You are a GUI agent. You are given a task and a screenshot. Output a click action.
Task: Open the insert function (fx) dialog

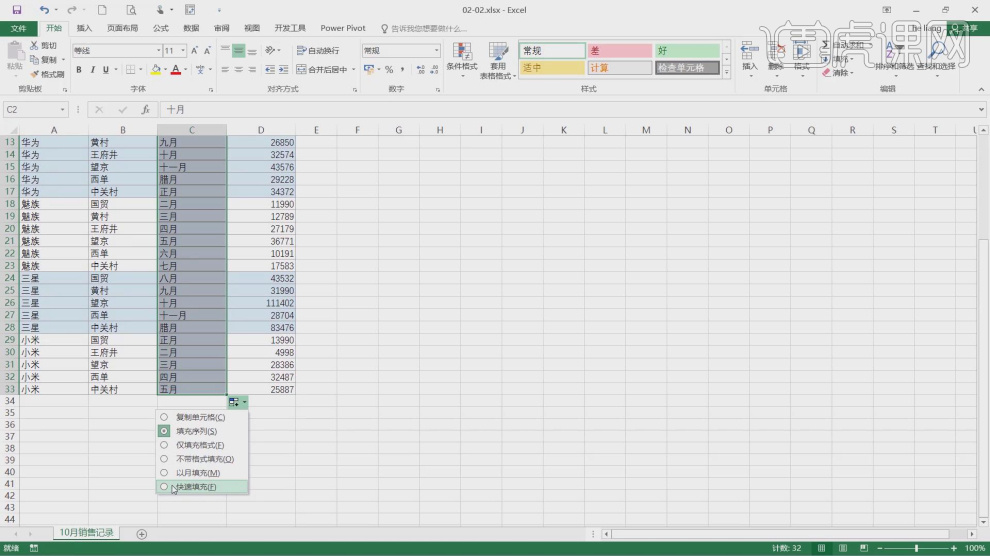145,110
